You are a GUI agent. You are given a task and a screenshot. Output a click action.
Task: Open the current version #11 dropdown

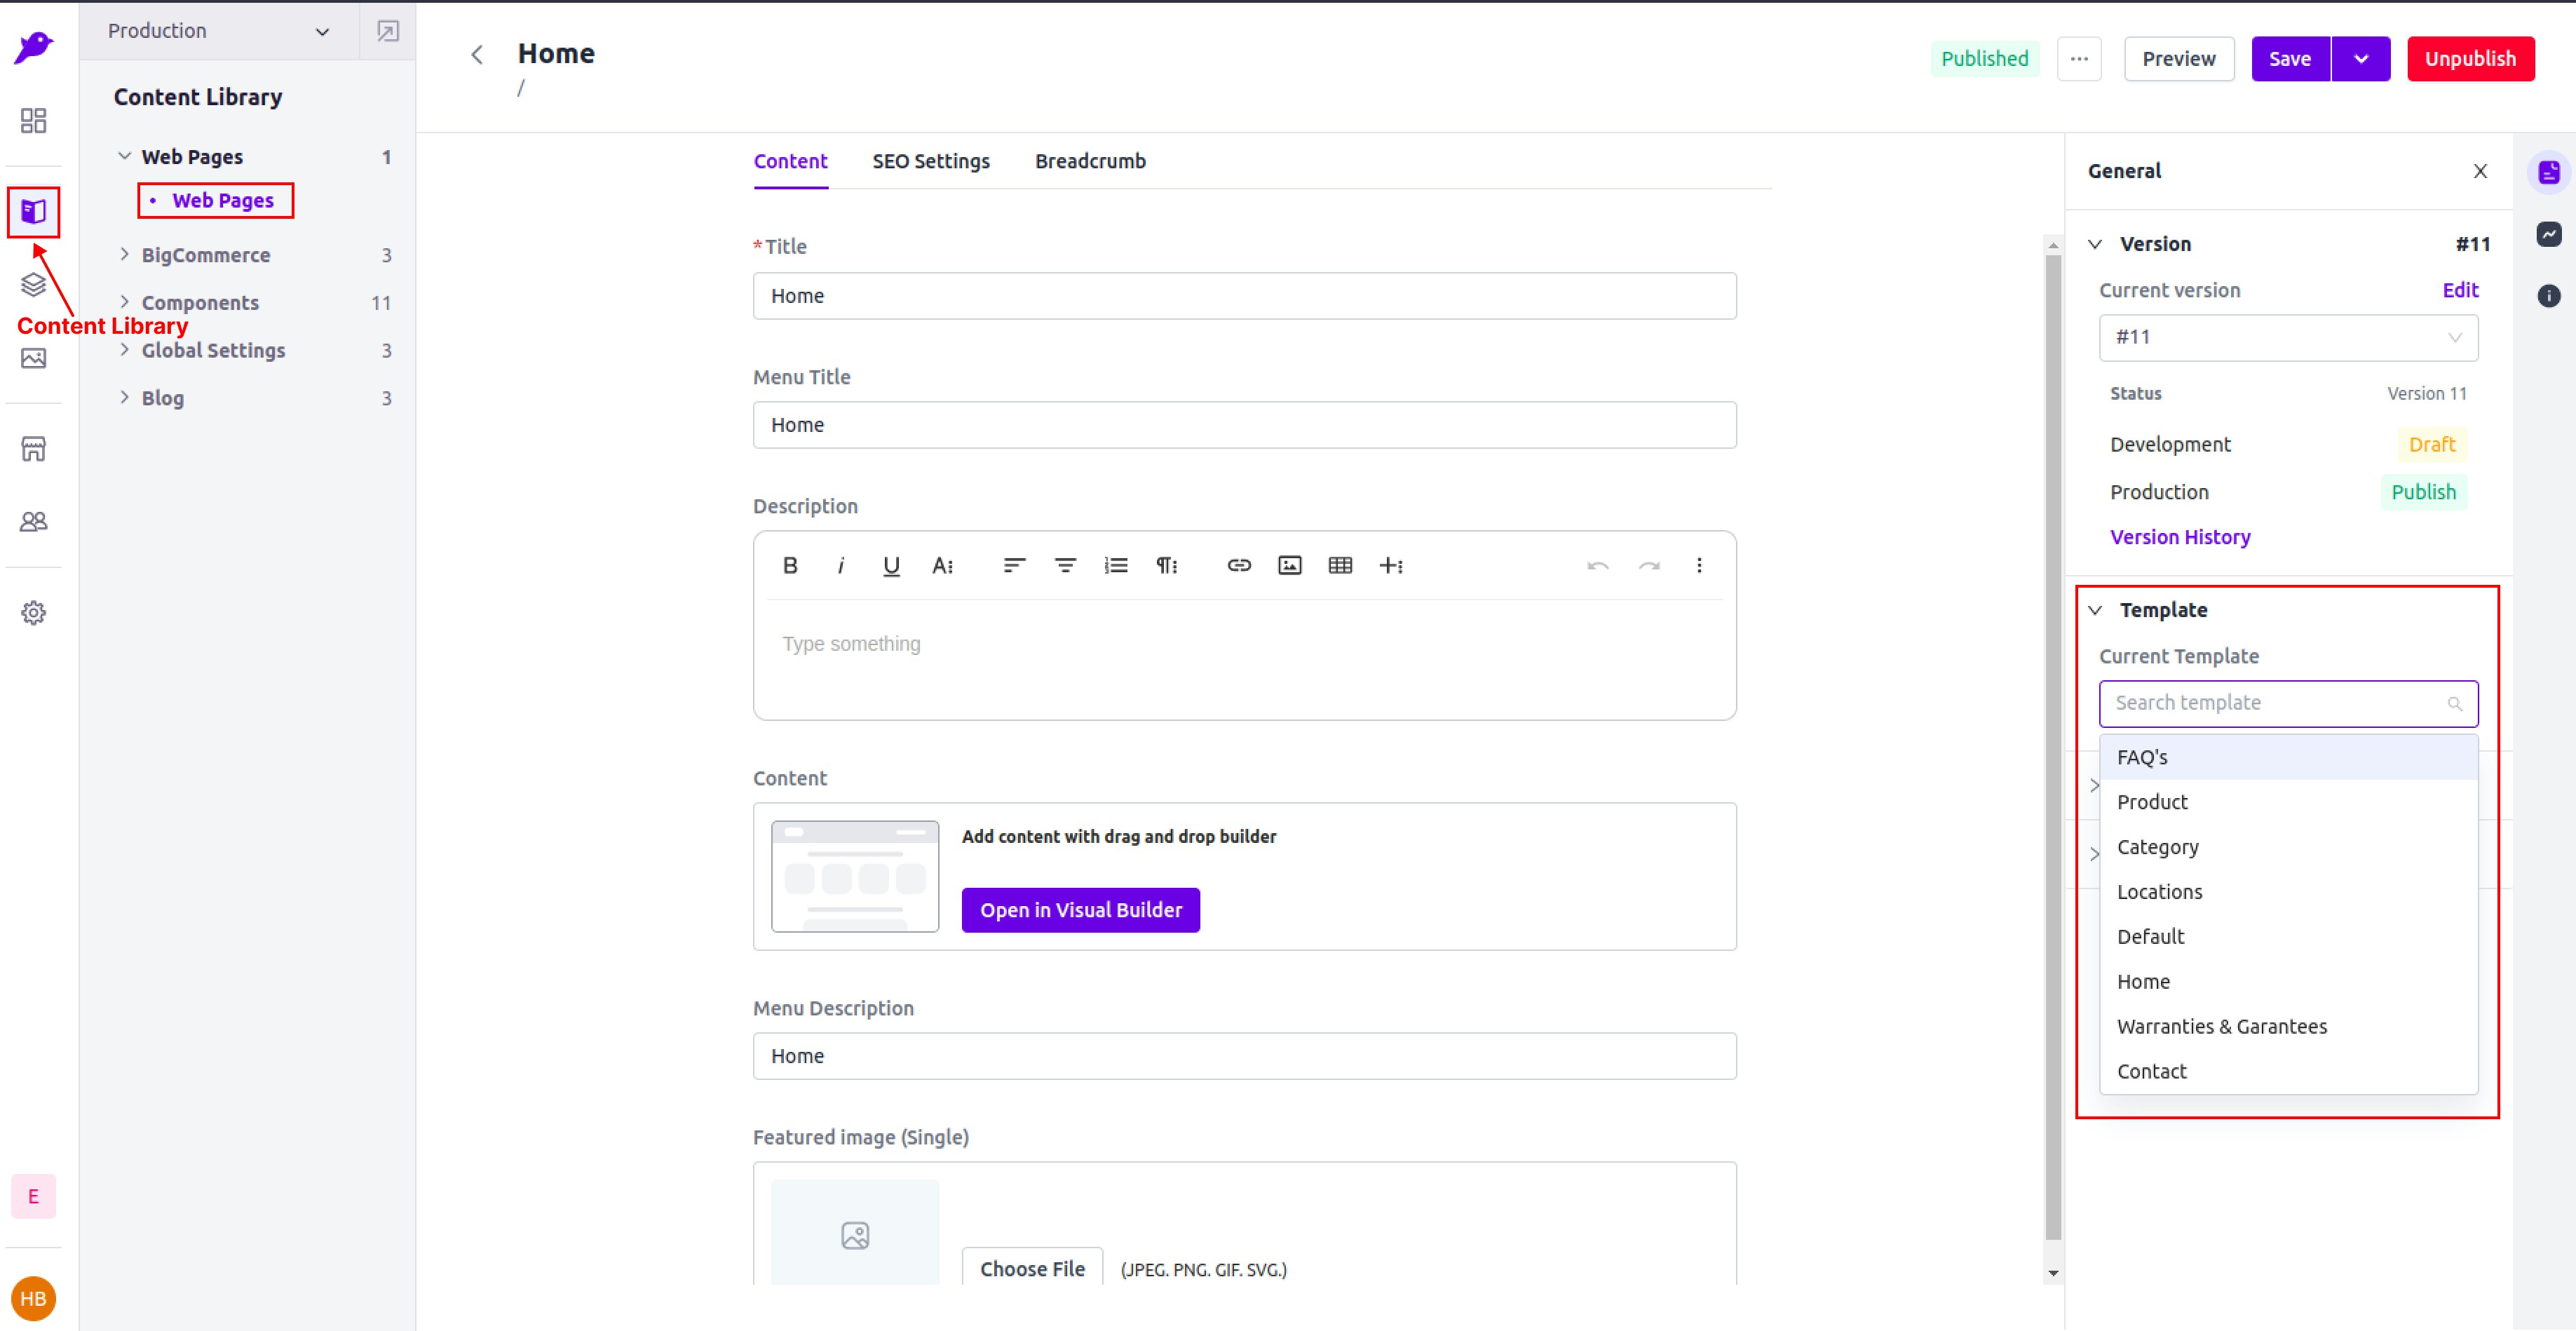(2288, 338)
